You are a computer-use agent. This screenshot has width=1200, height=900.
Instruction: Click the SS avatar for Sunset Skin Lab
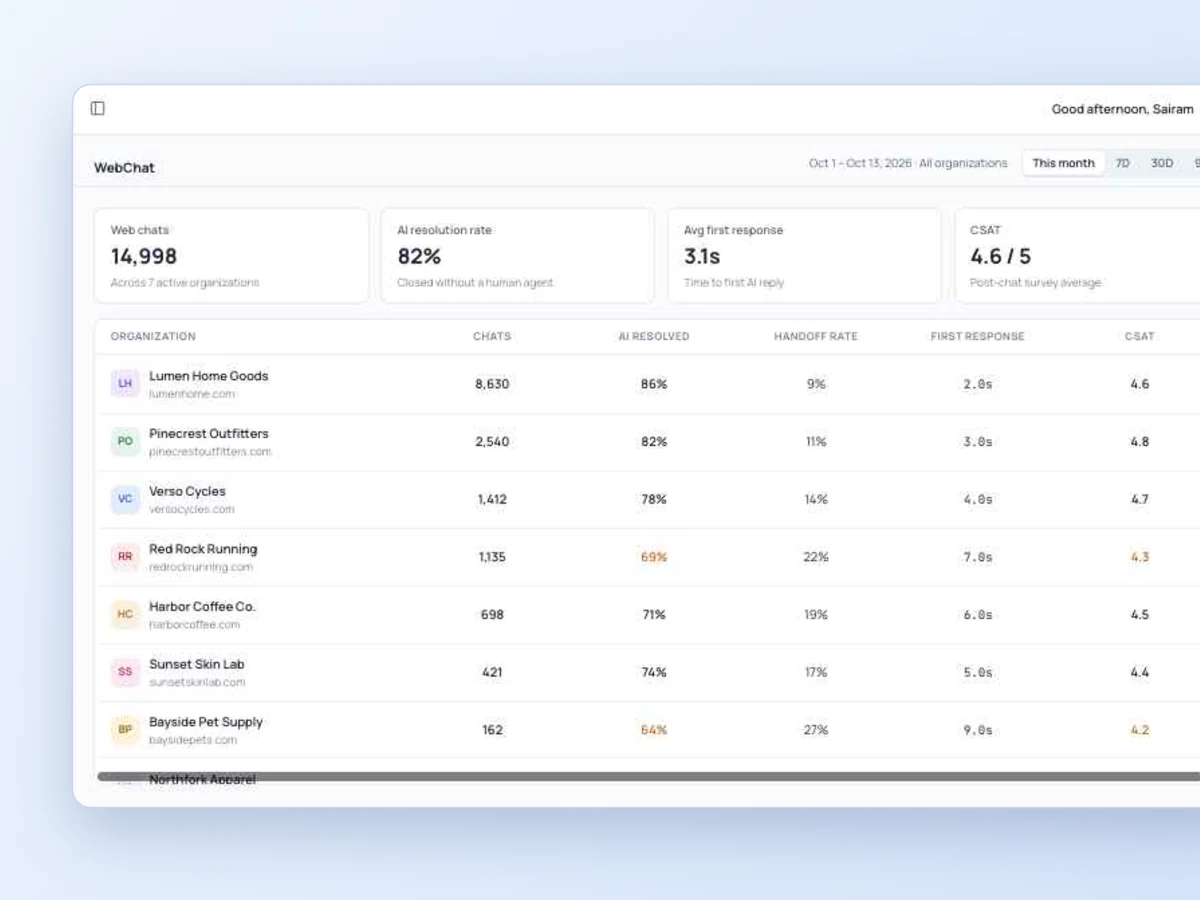pyautogui.click(x=125, y=672)
